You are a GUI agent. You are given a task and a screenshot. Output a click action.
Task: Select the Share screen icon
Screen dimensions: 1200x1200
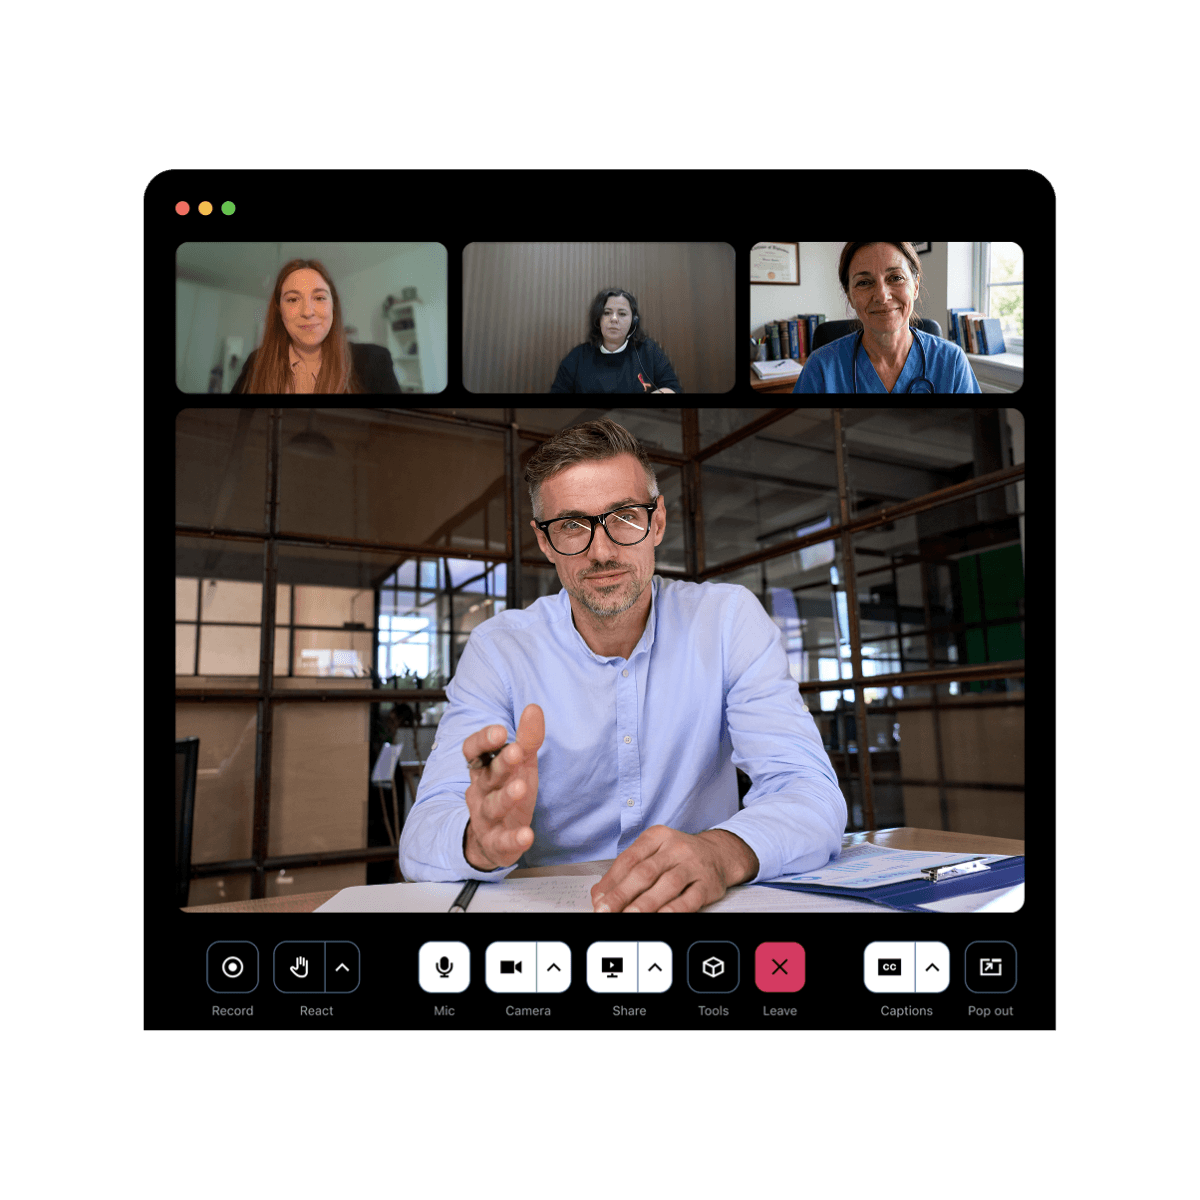click(x=613, y=966)
